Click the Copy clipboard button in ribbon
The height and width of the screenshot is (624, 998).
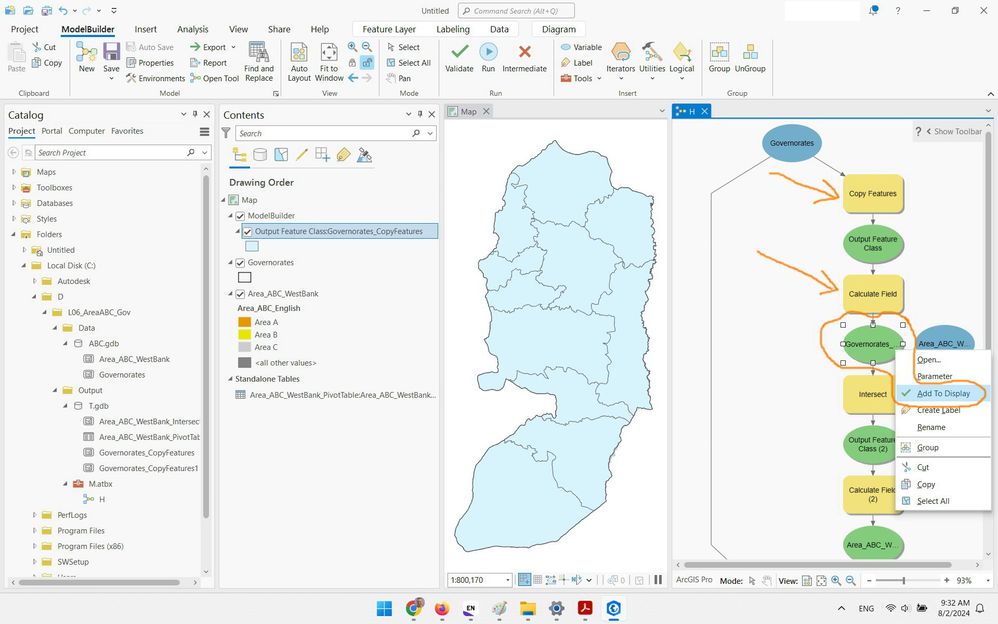pyautogui.click(x=47, y=62)
